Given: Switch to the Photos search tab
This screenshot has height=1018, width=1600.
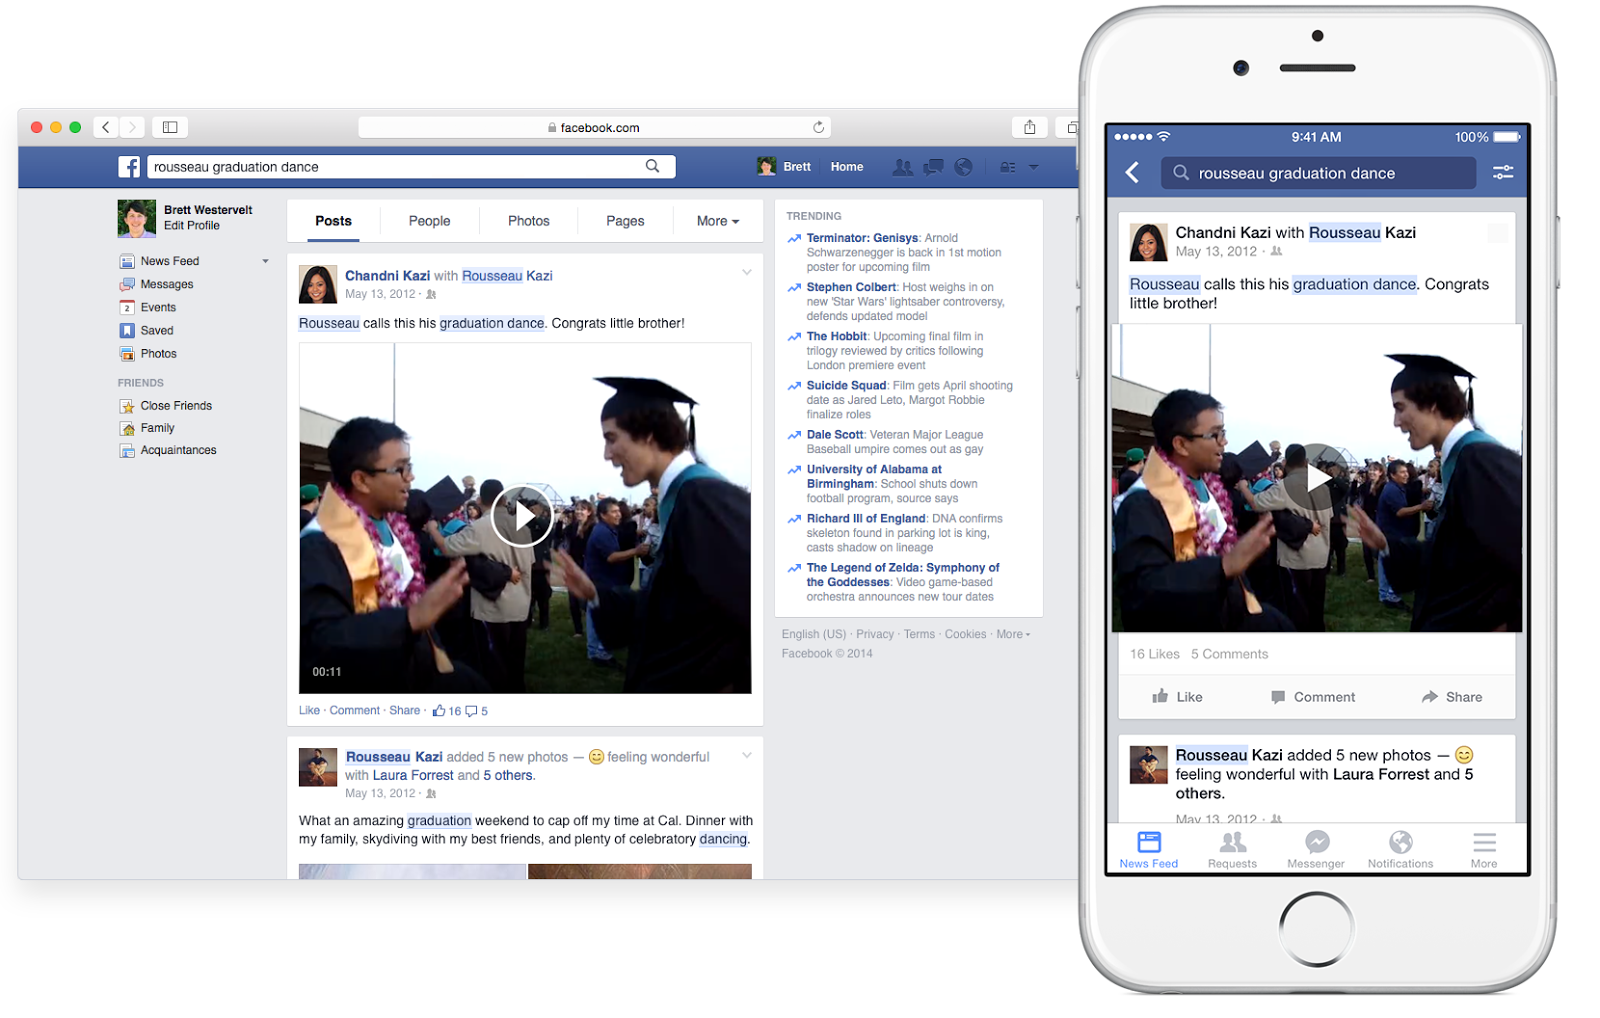Looking at the screenshot, I should (528, 221).
